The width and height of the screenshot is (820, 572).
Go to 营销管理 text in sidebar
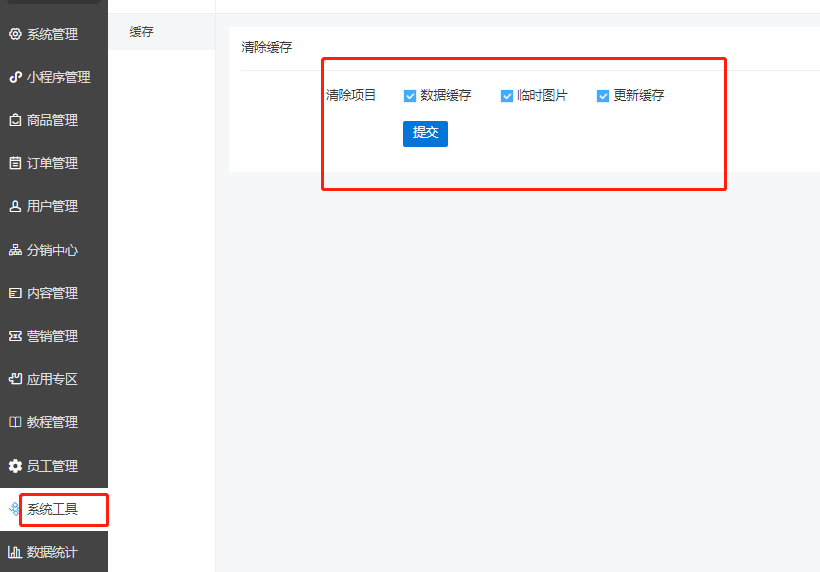coord(52,336)
